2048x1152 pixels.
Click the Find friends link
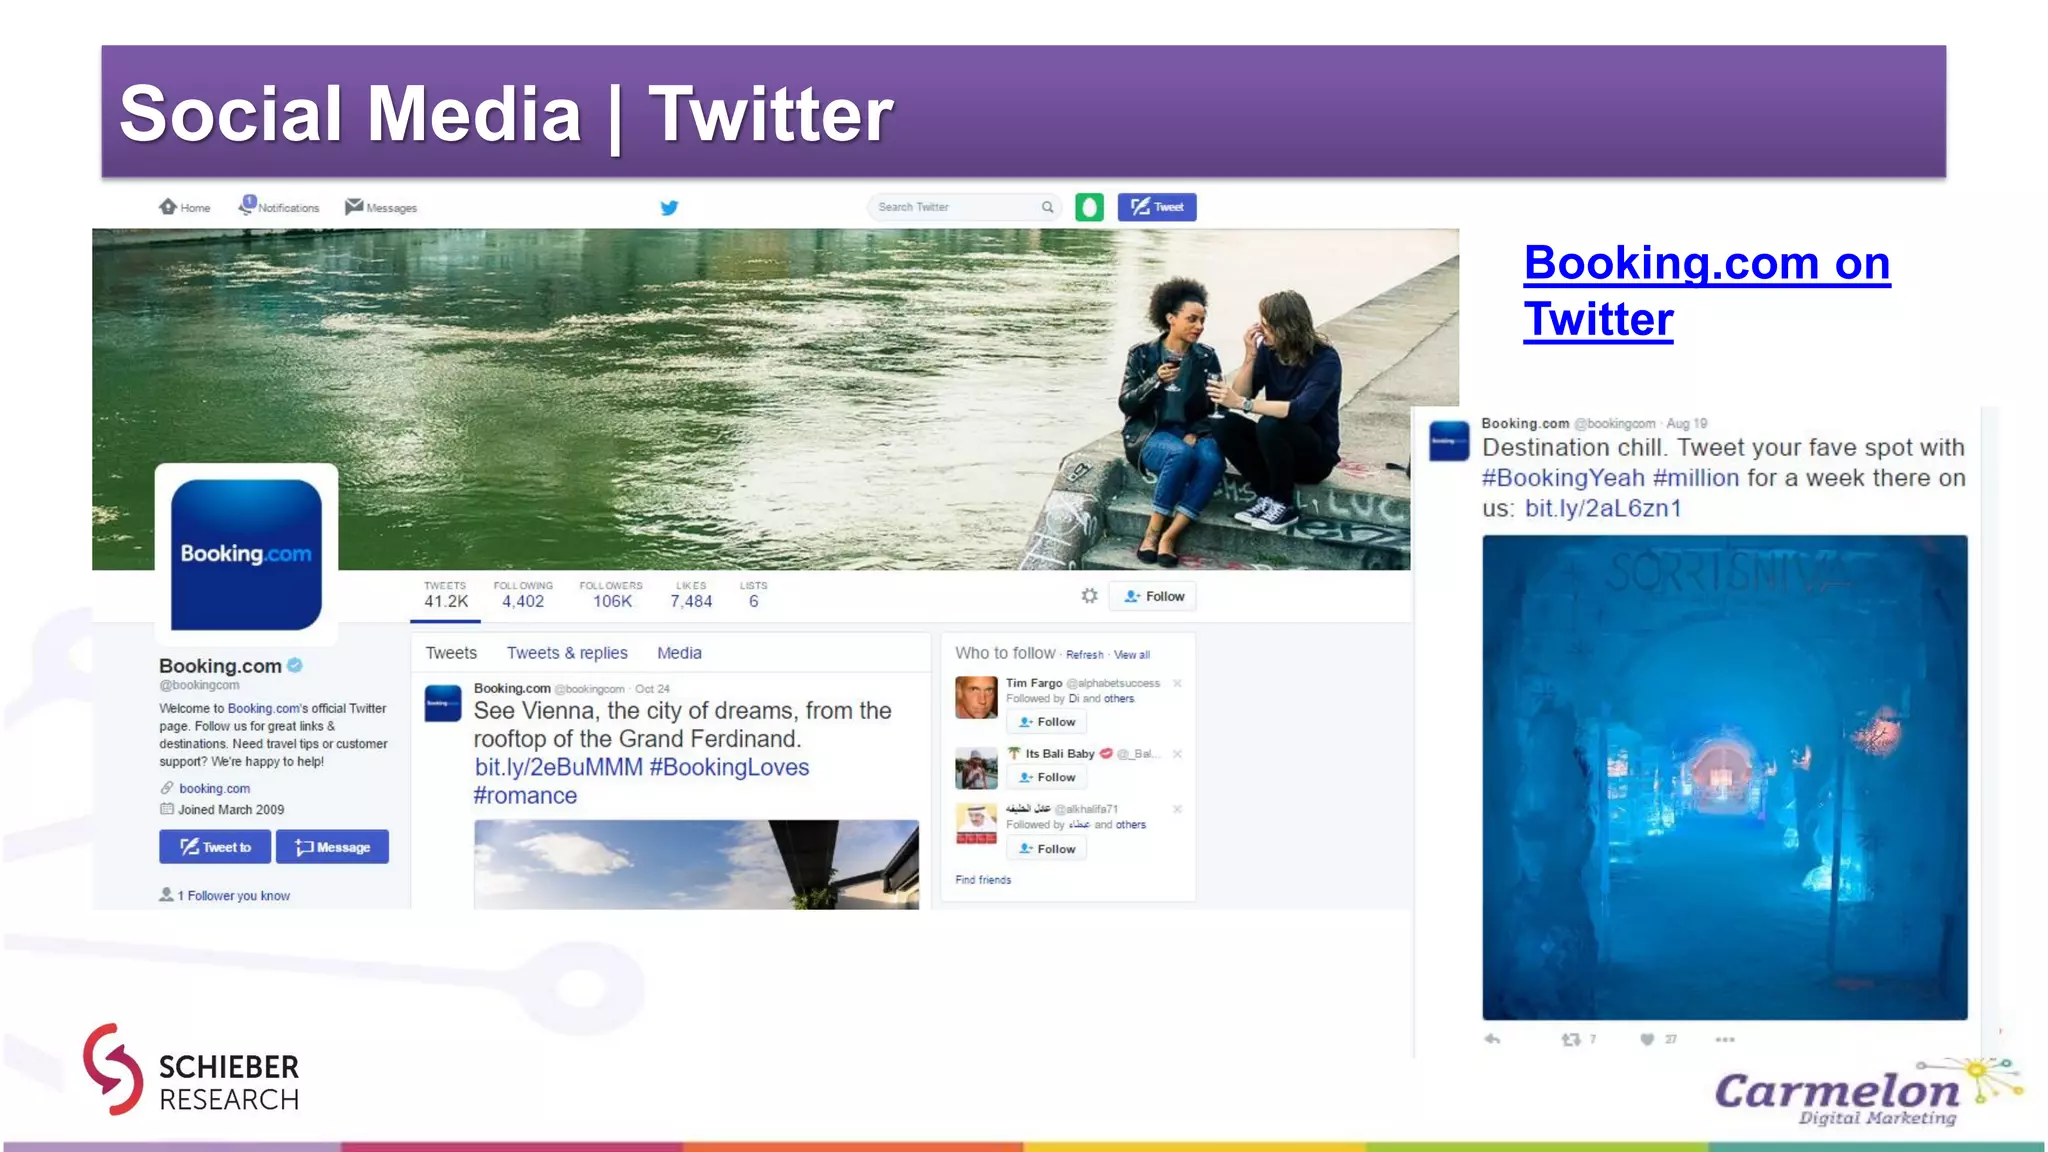983,880
